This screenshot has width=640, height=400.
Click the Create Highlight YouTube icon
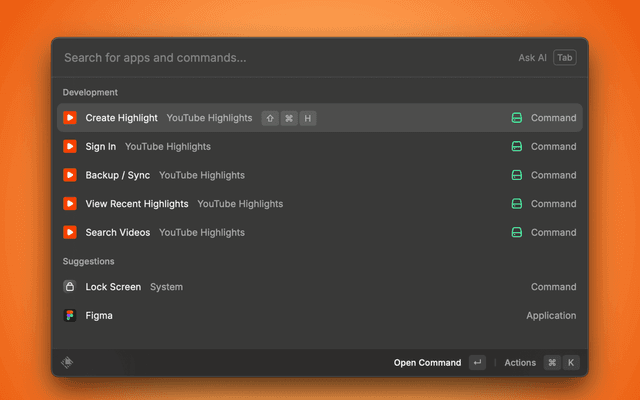(x=70, y=118)
